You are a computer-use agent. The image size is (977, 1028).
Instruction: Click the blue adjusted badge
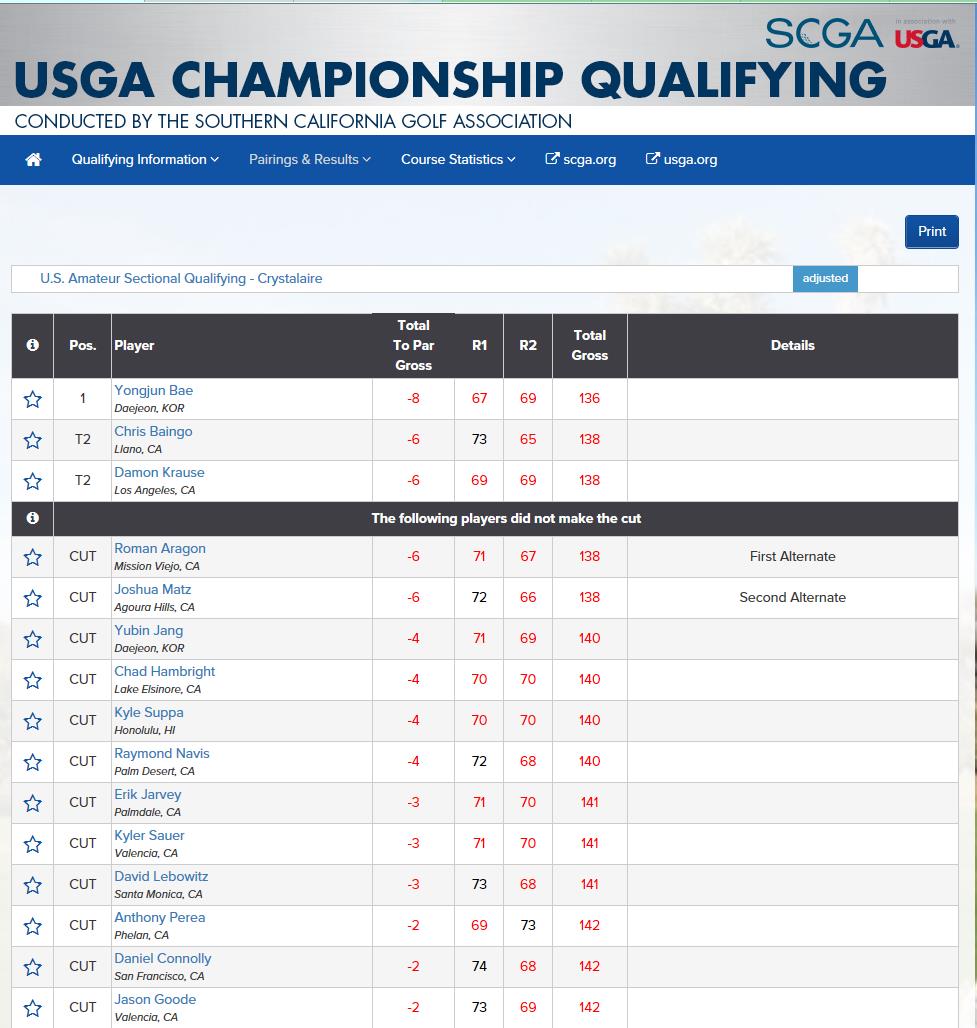pos(825,279)
